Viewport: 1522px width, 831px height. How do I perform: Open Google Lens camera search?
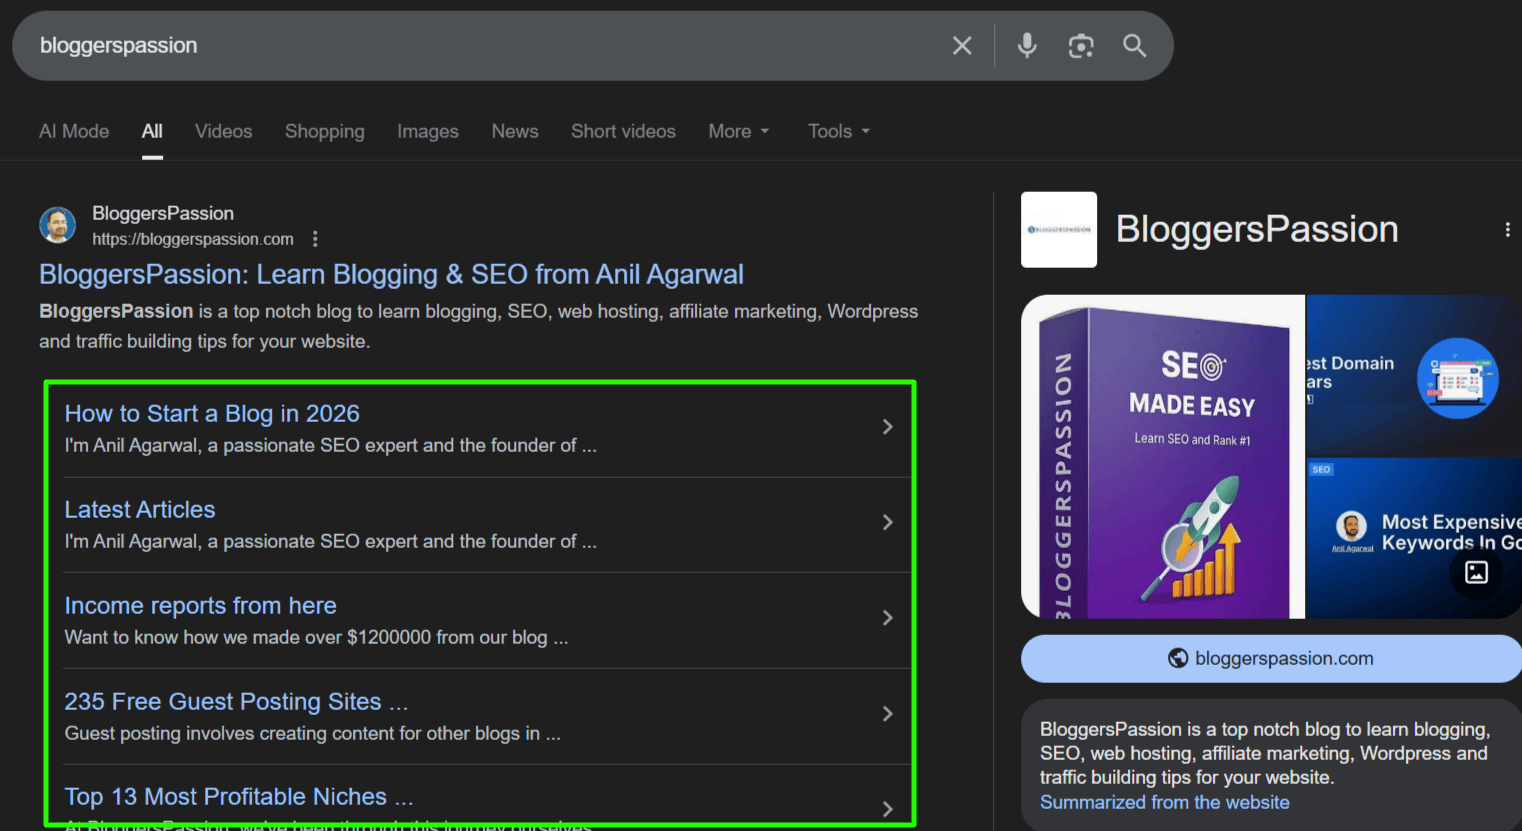[1081, 45]
